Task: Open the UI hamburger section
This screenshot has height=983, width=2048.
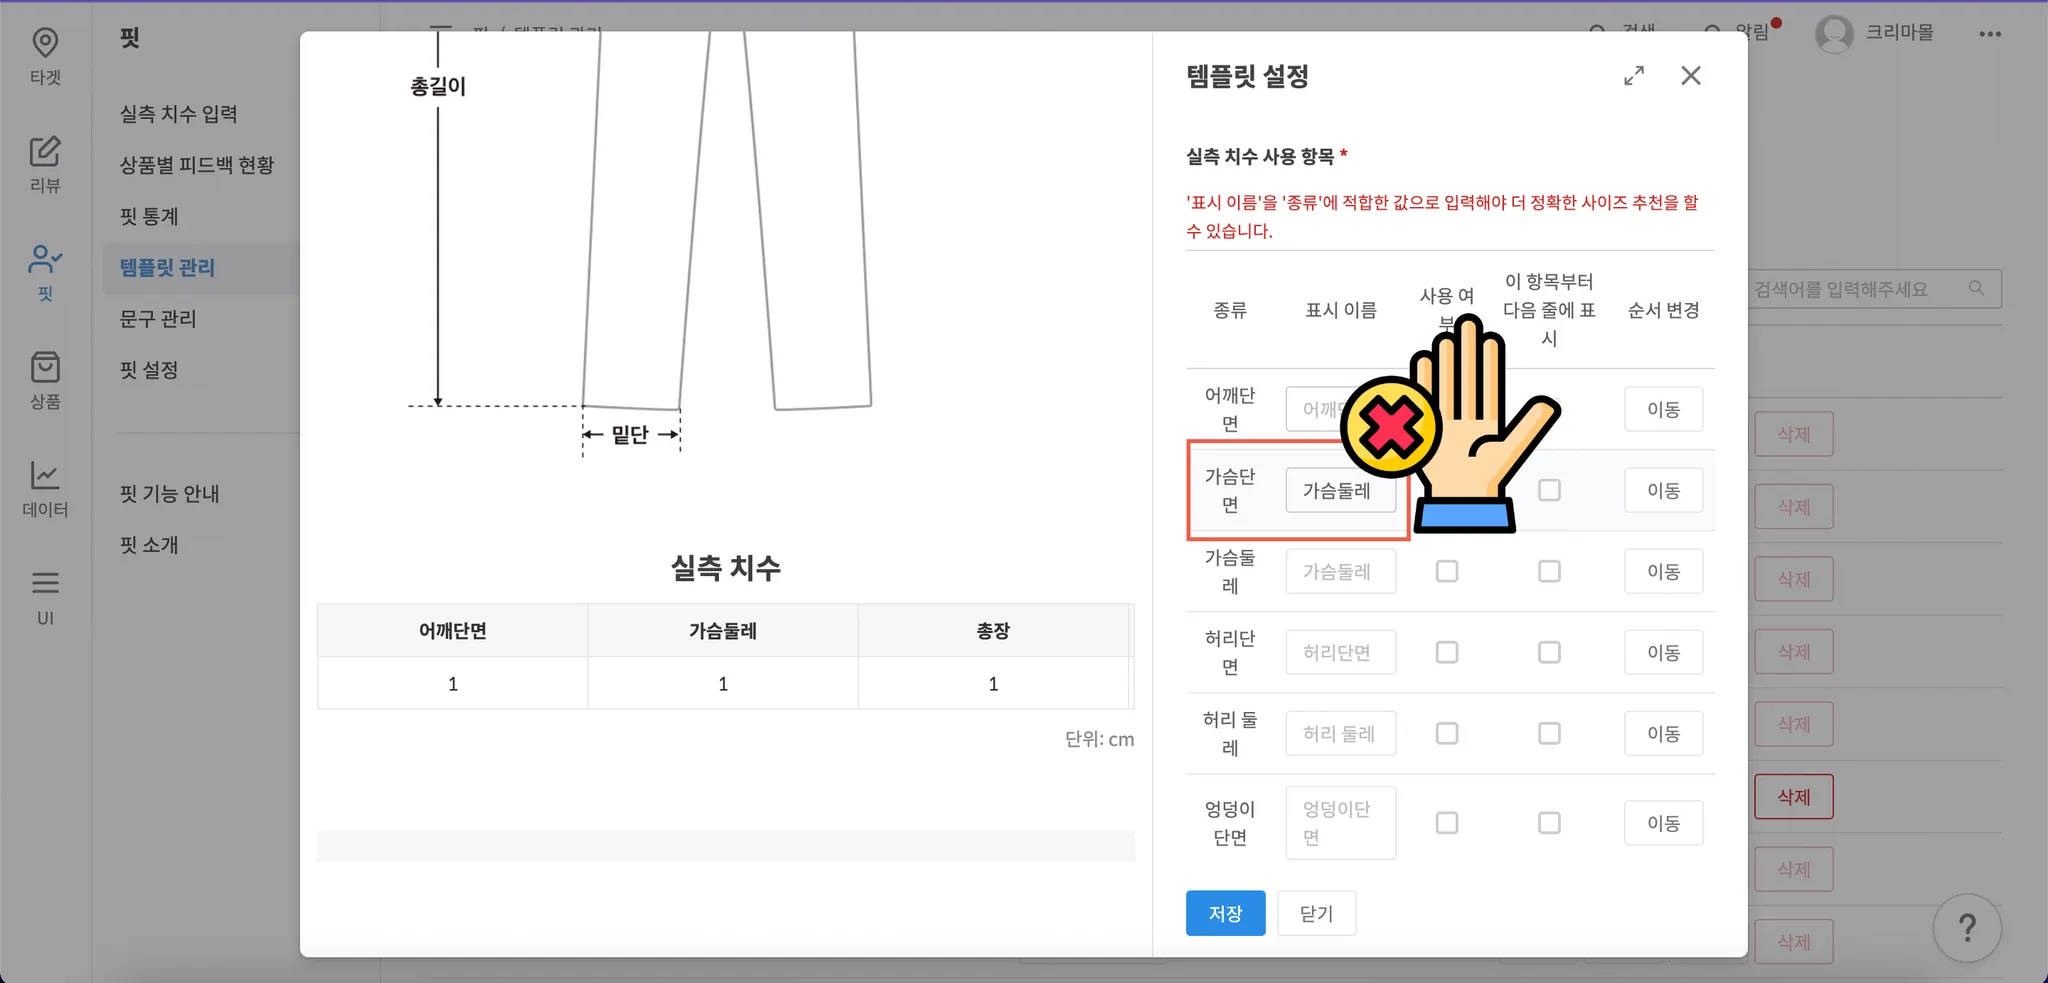Action: [45, 597]
